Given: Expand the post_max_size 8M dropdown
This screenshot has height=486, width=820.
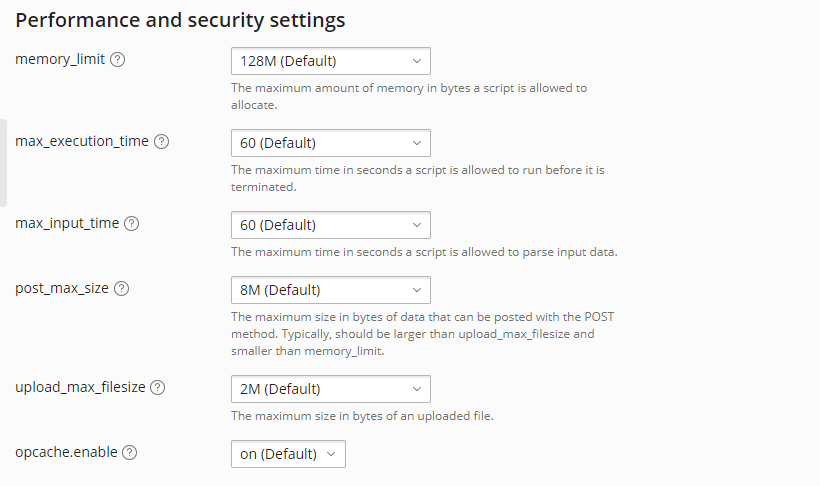Looking at the screenshot, I should 330,291.
